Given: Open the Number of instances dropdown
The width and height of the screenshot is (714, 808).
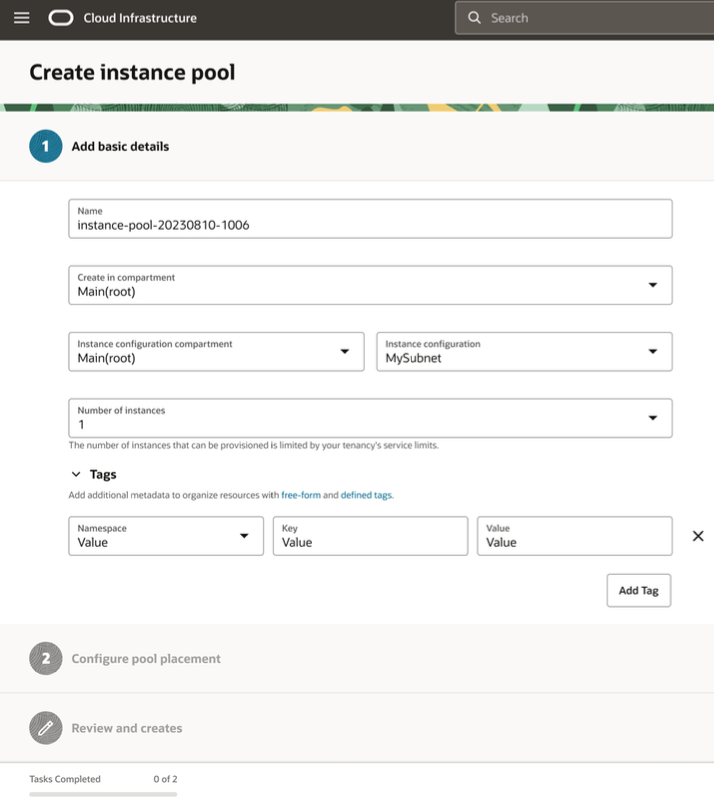Looking at the screenshot, I should [655, 417].
